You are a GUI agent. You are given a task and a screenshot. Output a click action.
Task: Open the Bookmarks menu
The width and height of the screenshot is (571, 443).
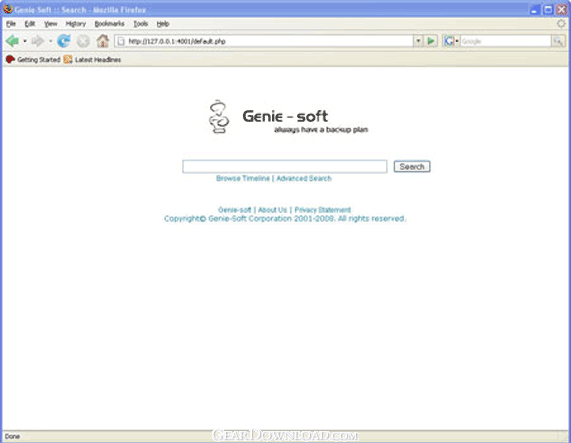(109, 24)
